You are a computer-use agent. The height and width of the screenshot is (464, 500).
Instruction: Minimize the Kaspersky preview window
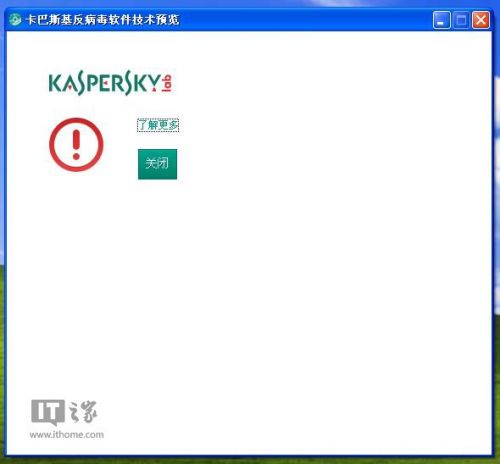[442, 20]
